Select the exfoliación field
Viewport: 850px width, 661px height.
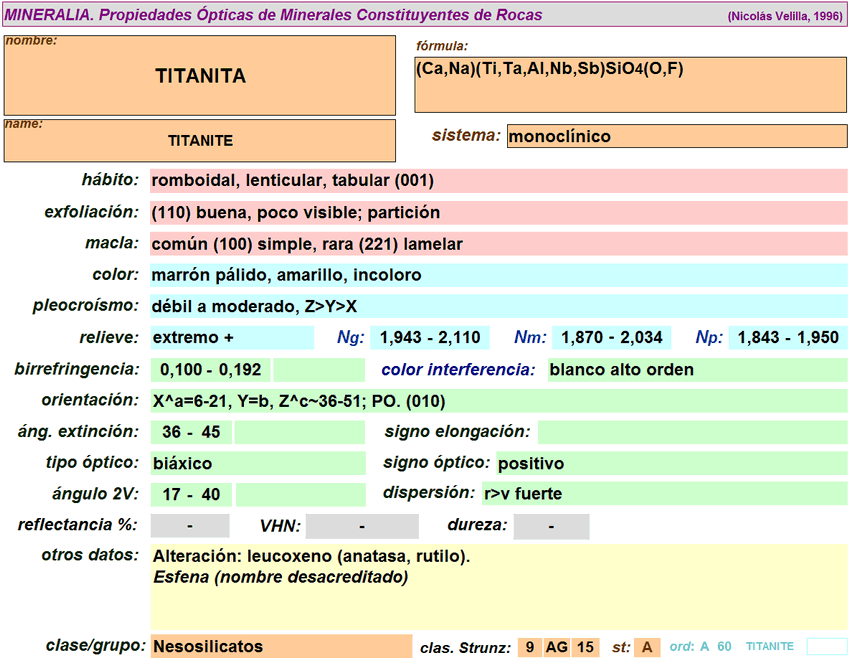[x=498, y=212]
